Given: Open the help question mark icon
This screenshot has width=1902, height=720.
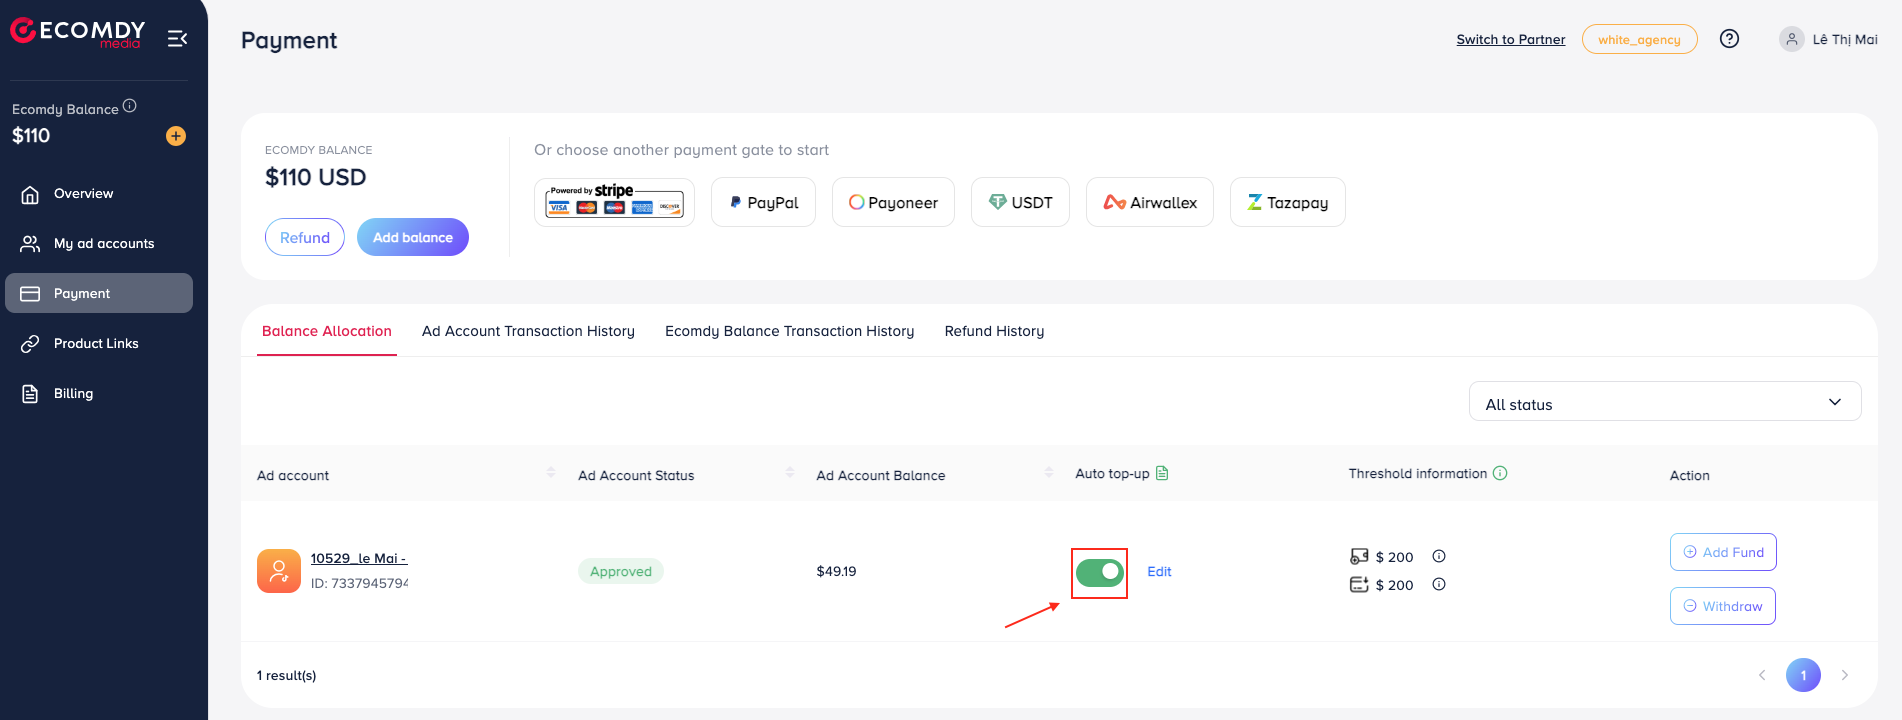Looking at the screenshot, I should point(1729,39).
